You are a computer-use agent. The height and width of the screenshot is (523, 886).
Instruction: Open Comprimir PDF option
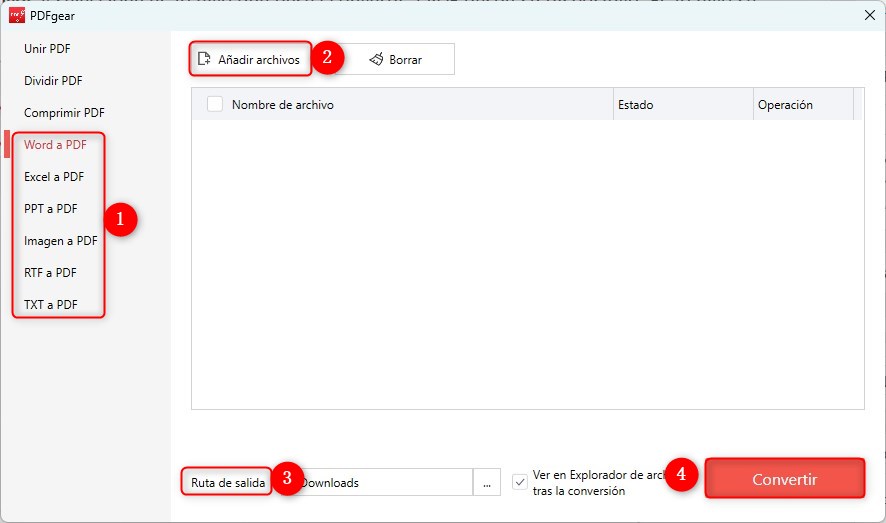(x=64, y=113)
